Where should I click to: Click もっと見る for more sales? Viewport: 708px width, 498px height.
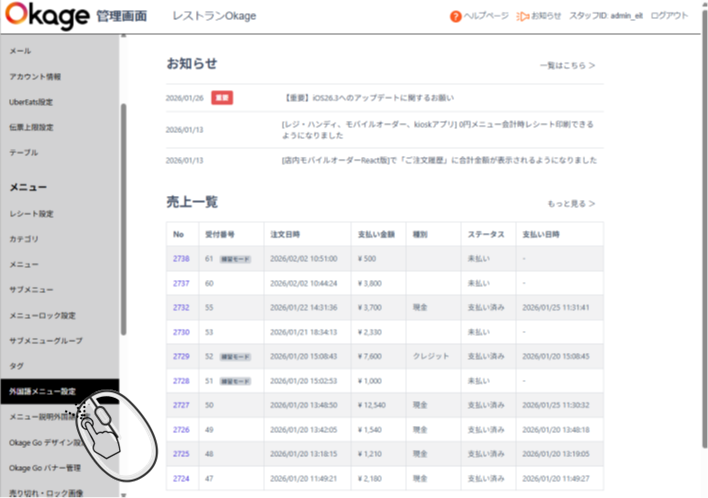click(571, 203)
